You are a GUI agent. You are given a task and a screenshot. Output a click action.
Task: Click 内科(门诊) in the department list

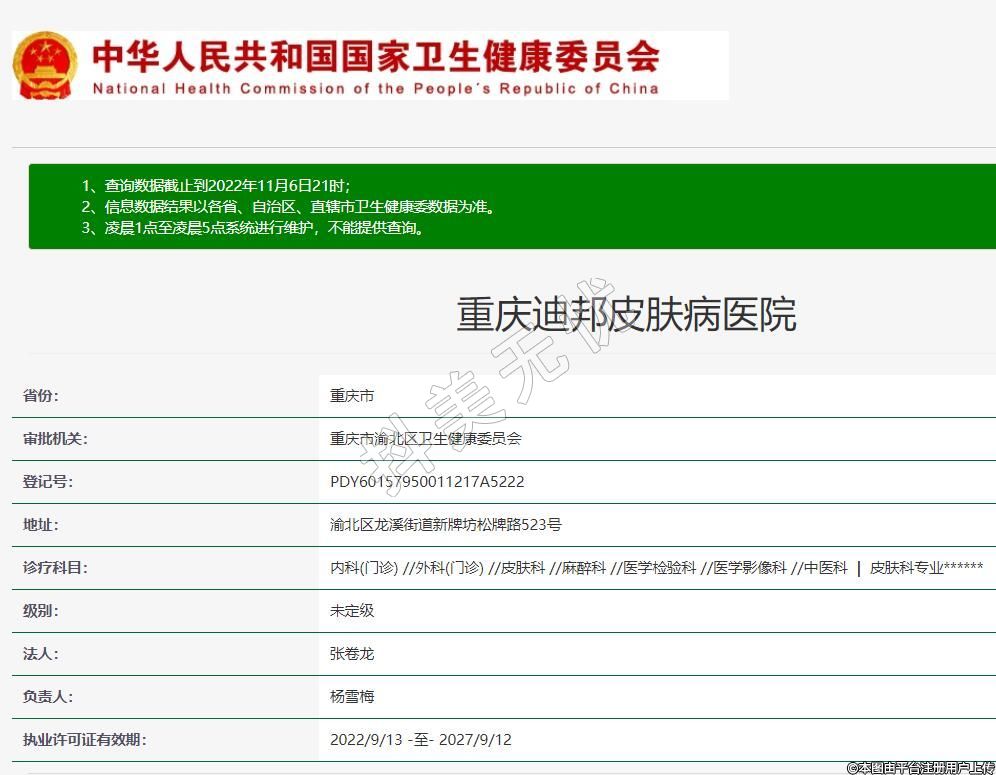click(364, 568)
